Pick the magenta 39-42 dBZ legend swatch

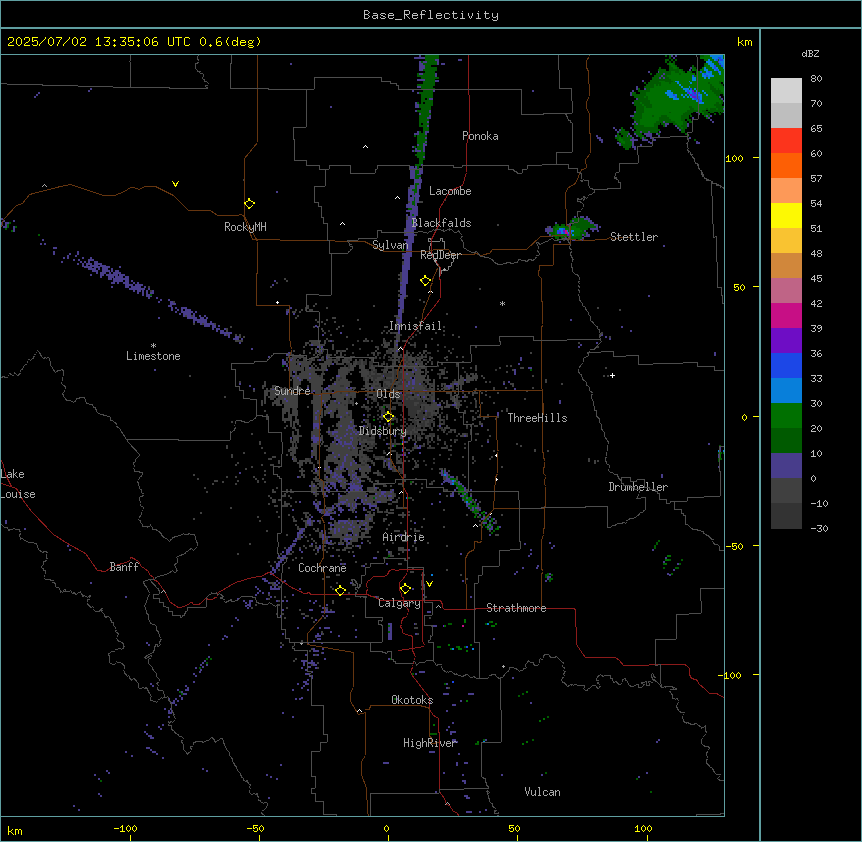pos(786,315)
